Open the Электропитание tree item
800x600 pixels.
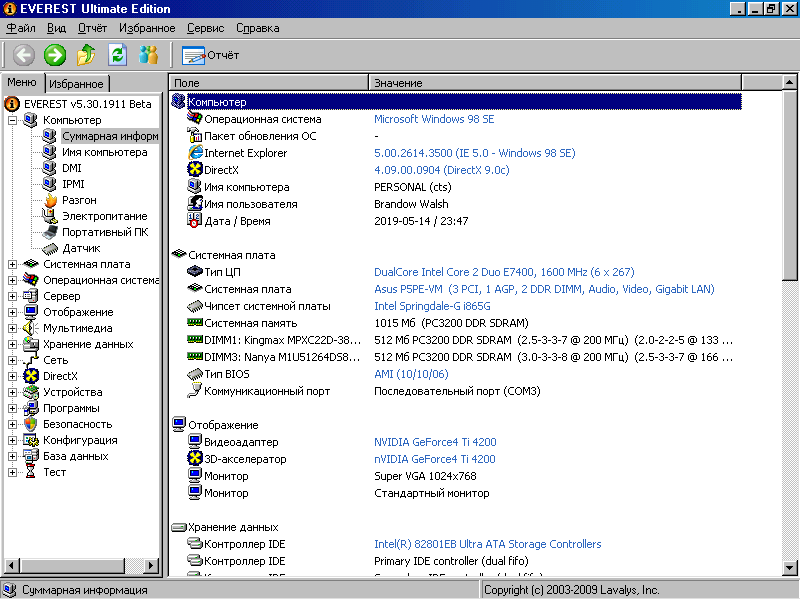coord(104,216)
